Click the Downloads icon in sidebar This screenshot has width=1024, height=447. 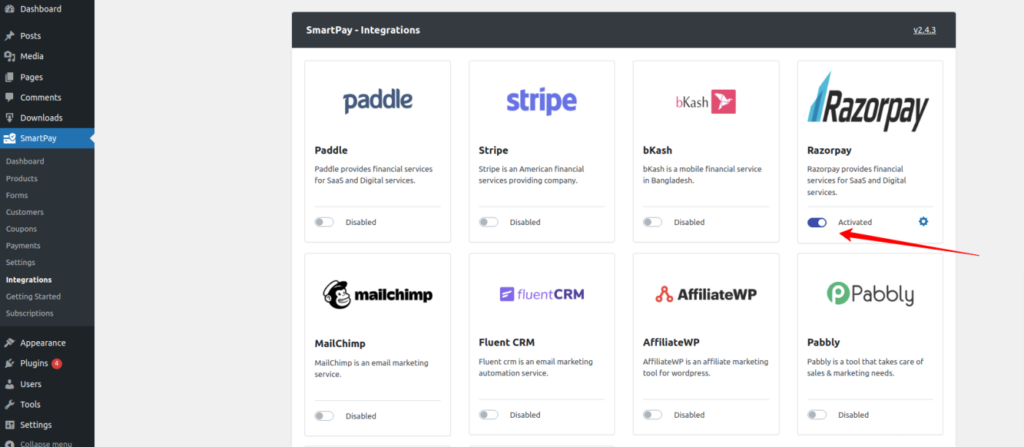coord(9,118)
